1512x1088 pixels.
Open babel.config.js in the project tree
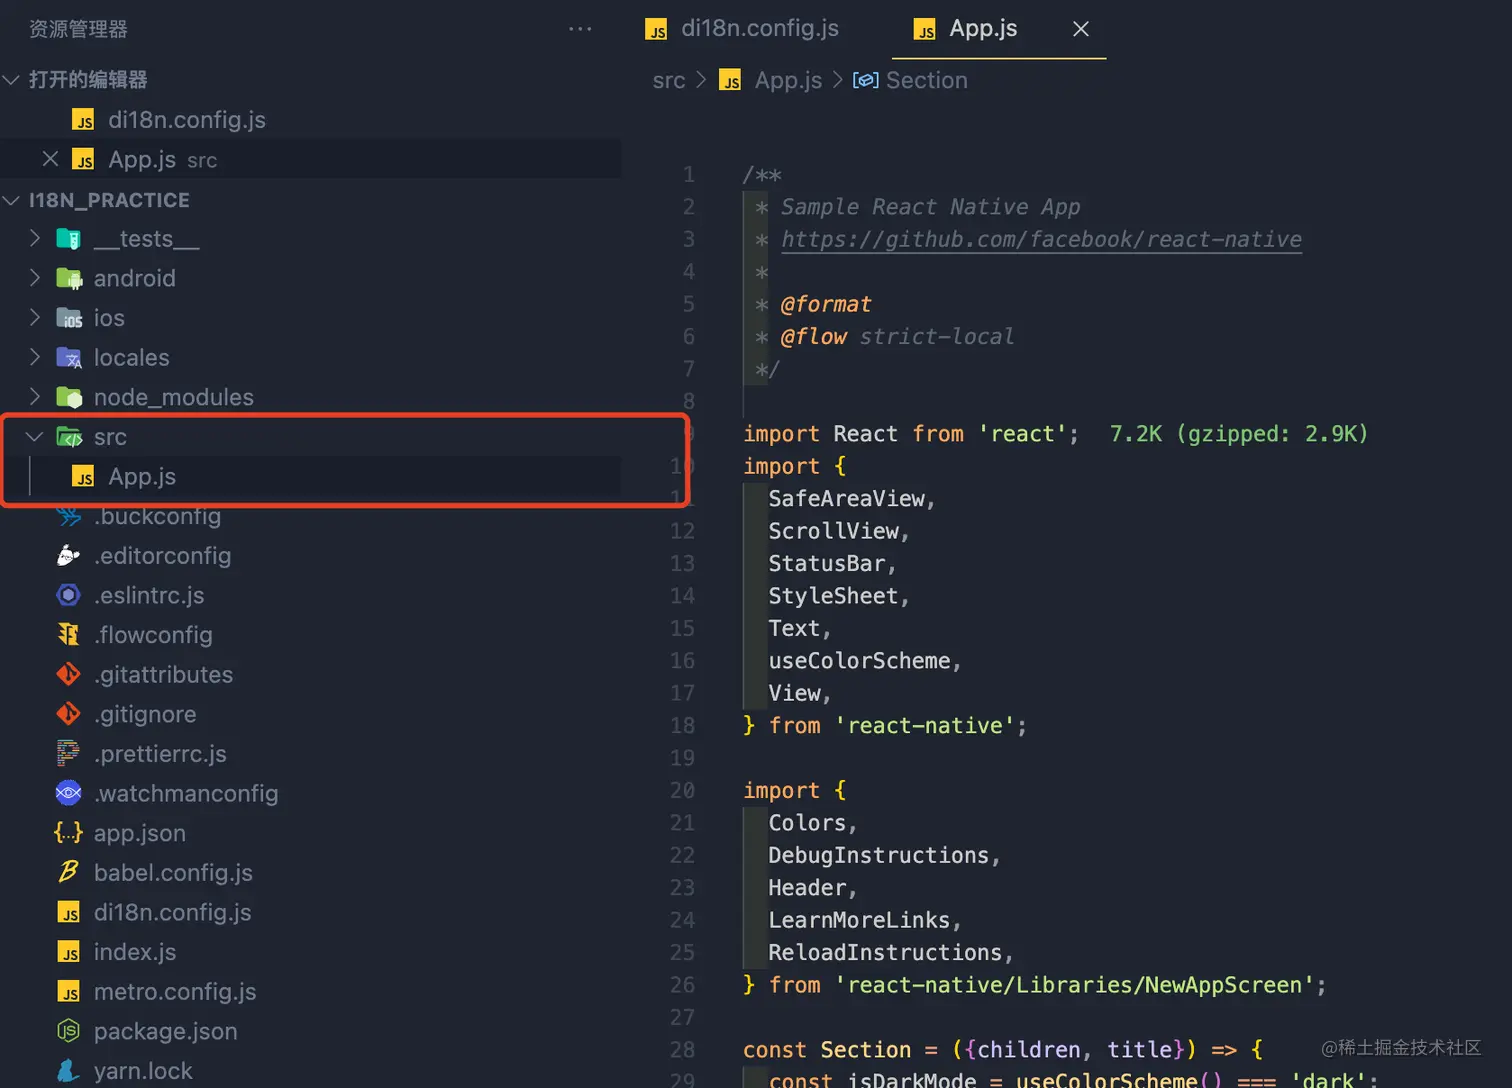173,873
